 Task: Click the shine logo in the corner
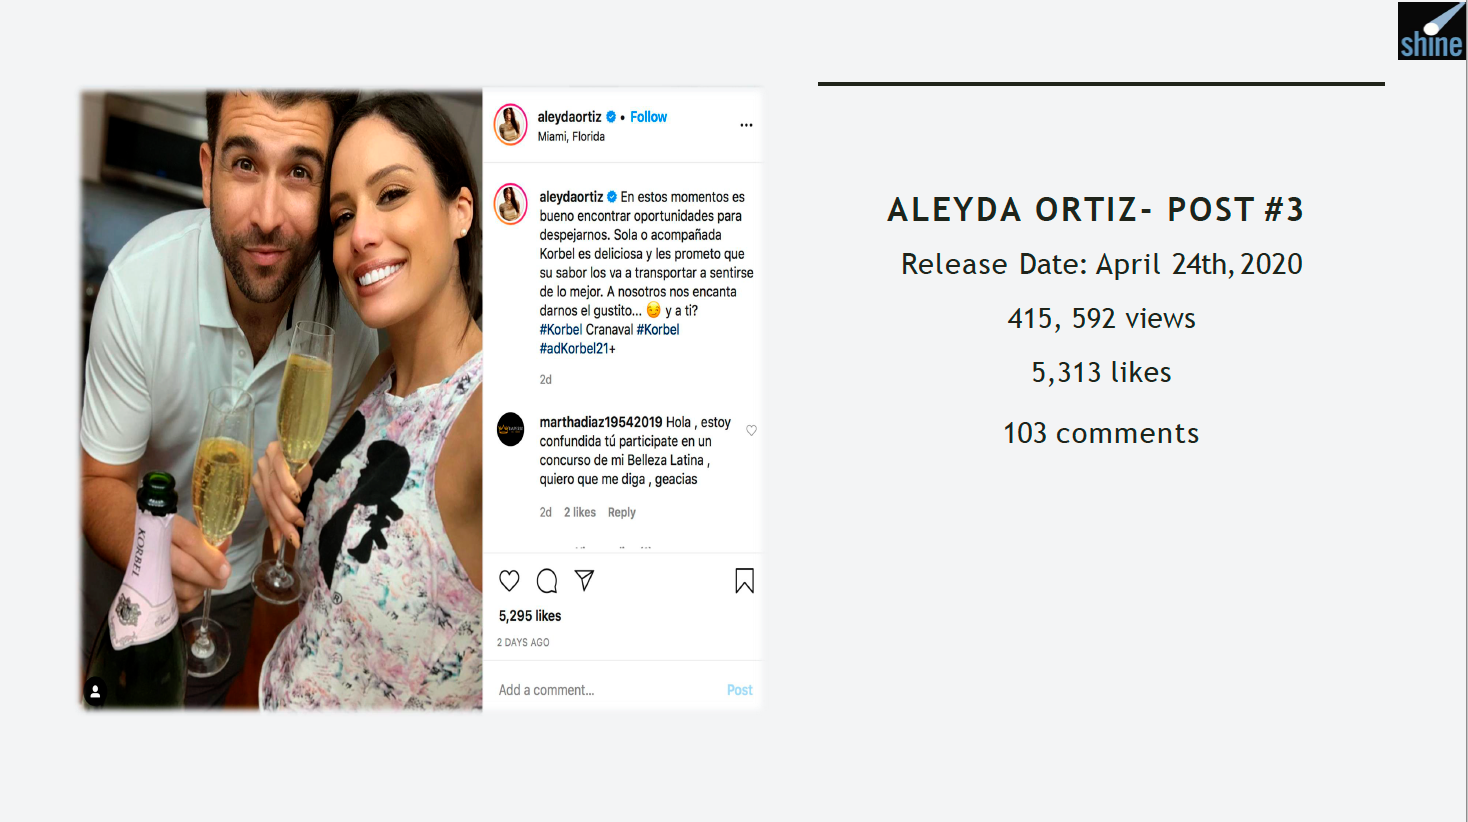(1431, 31)
